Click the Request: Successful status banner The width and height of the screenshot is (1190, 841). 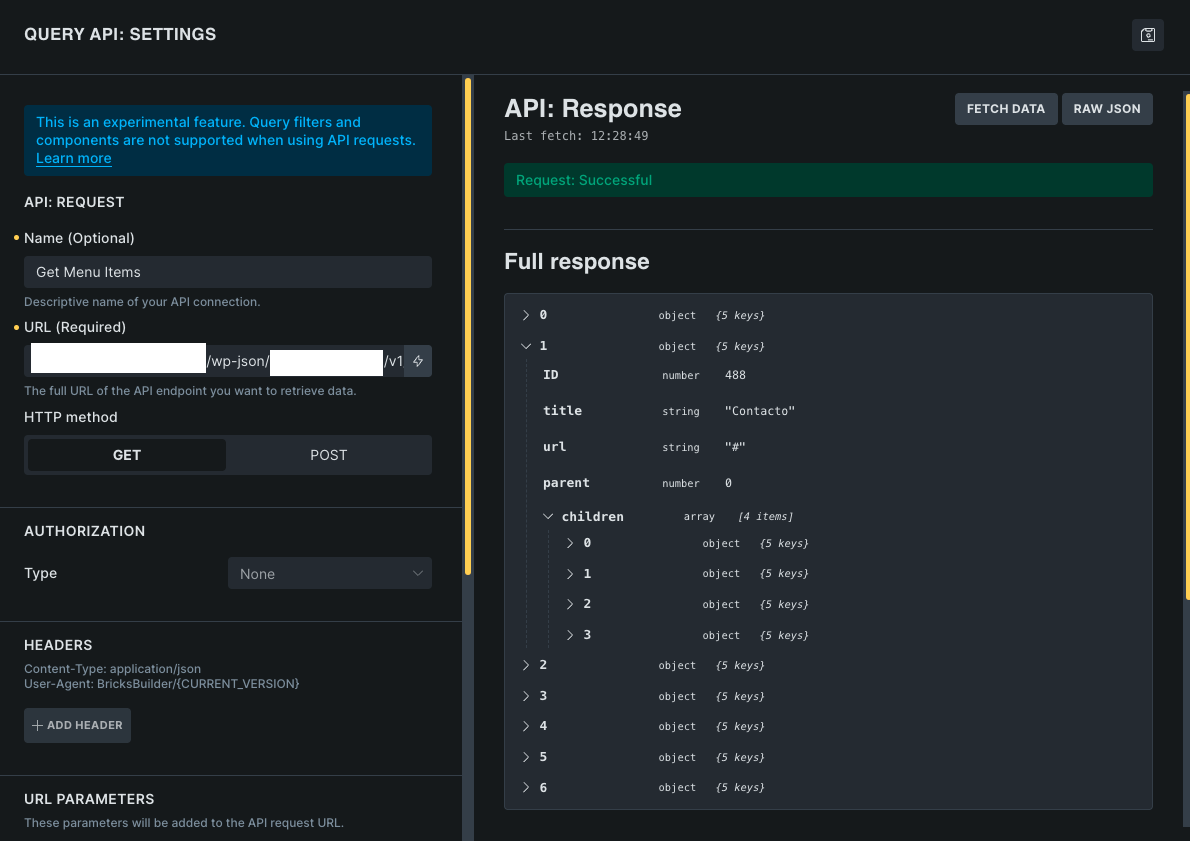(828, 180)
